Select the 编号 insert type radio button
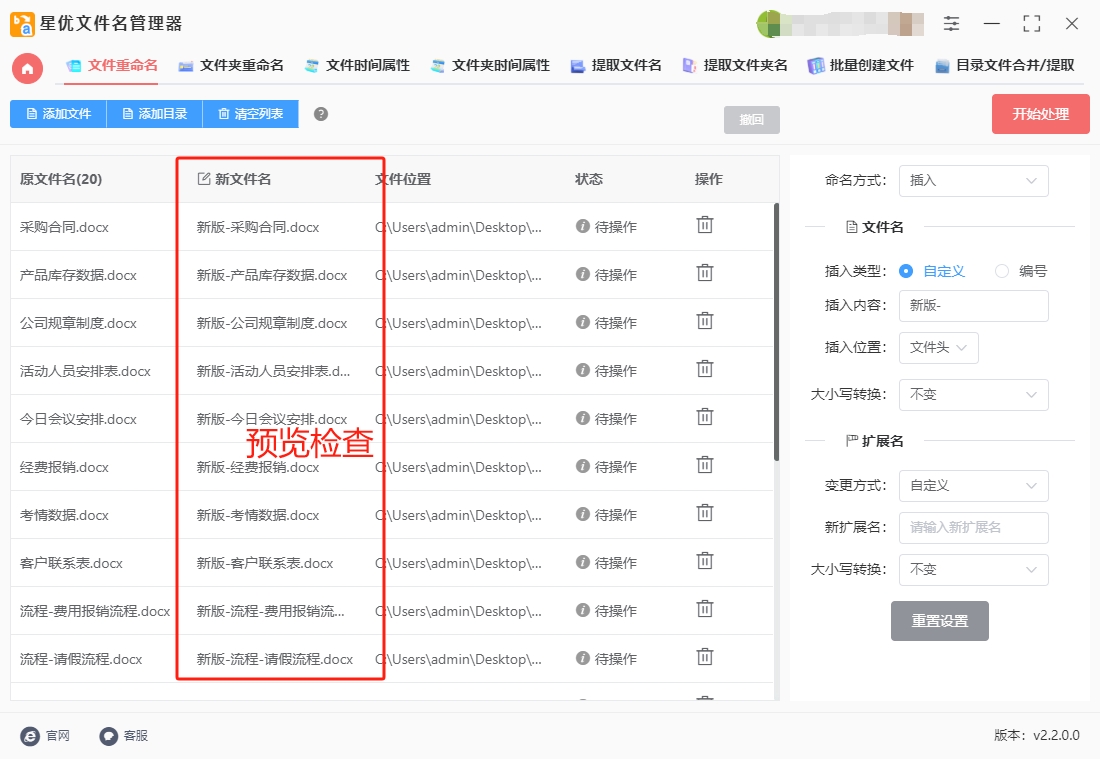Screen dimensions: 1100x760 click(x=1002, y=271)
